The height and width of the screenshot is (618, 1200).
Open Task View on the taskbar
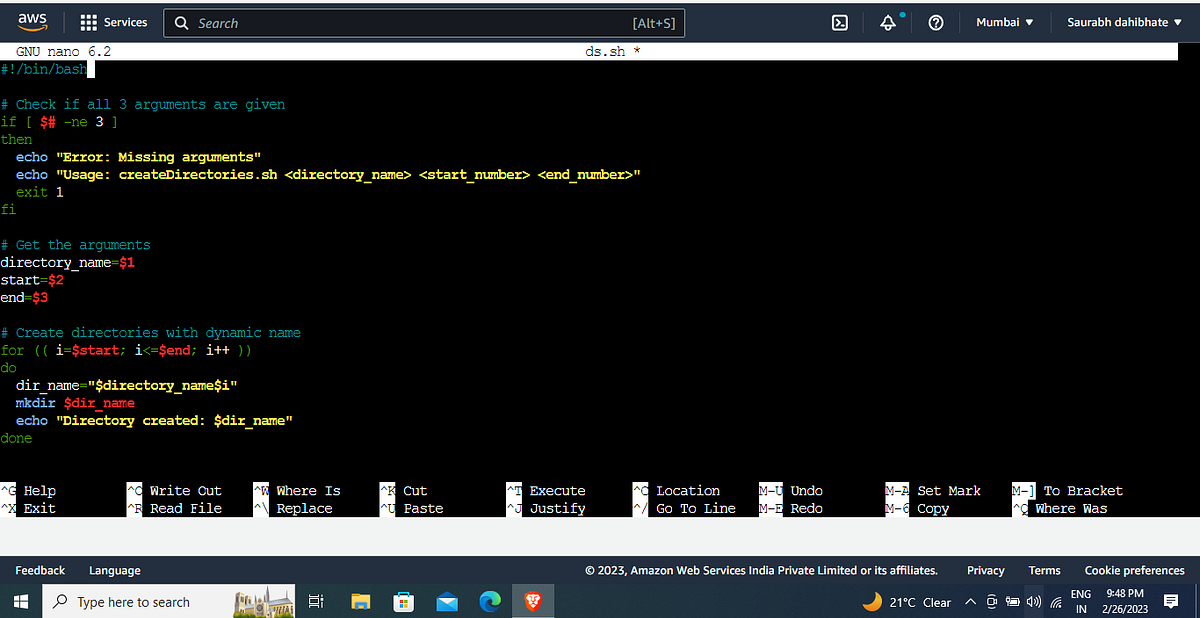tap(315, 601)
